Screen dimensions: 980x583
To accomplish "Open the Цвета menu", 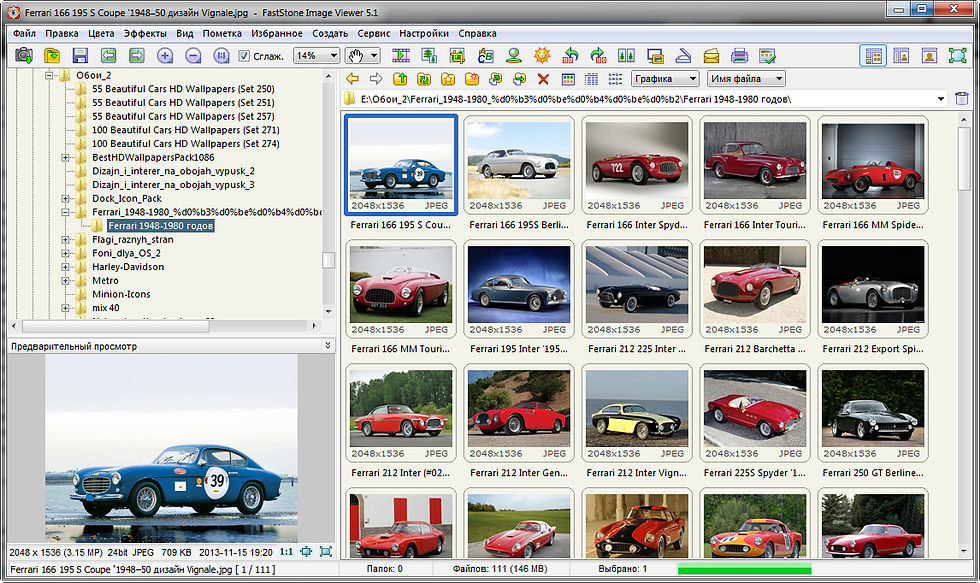I will pyautogui.click(x=101, y=33).
